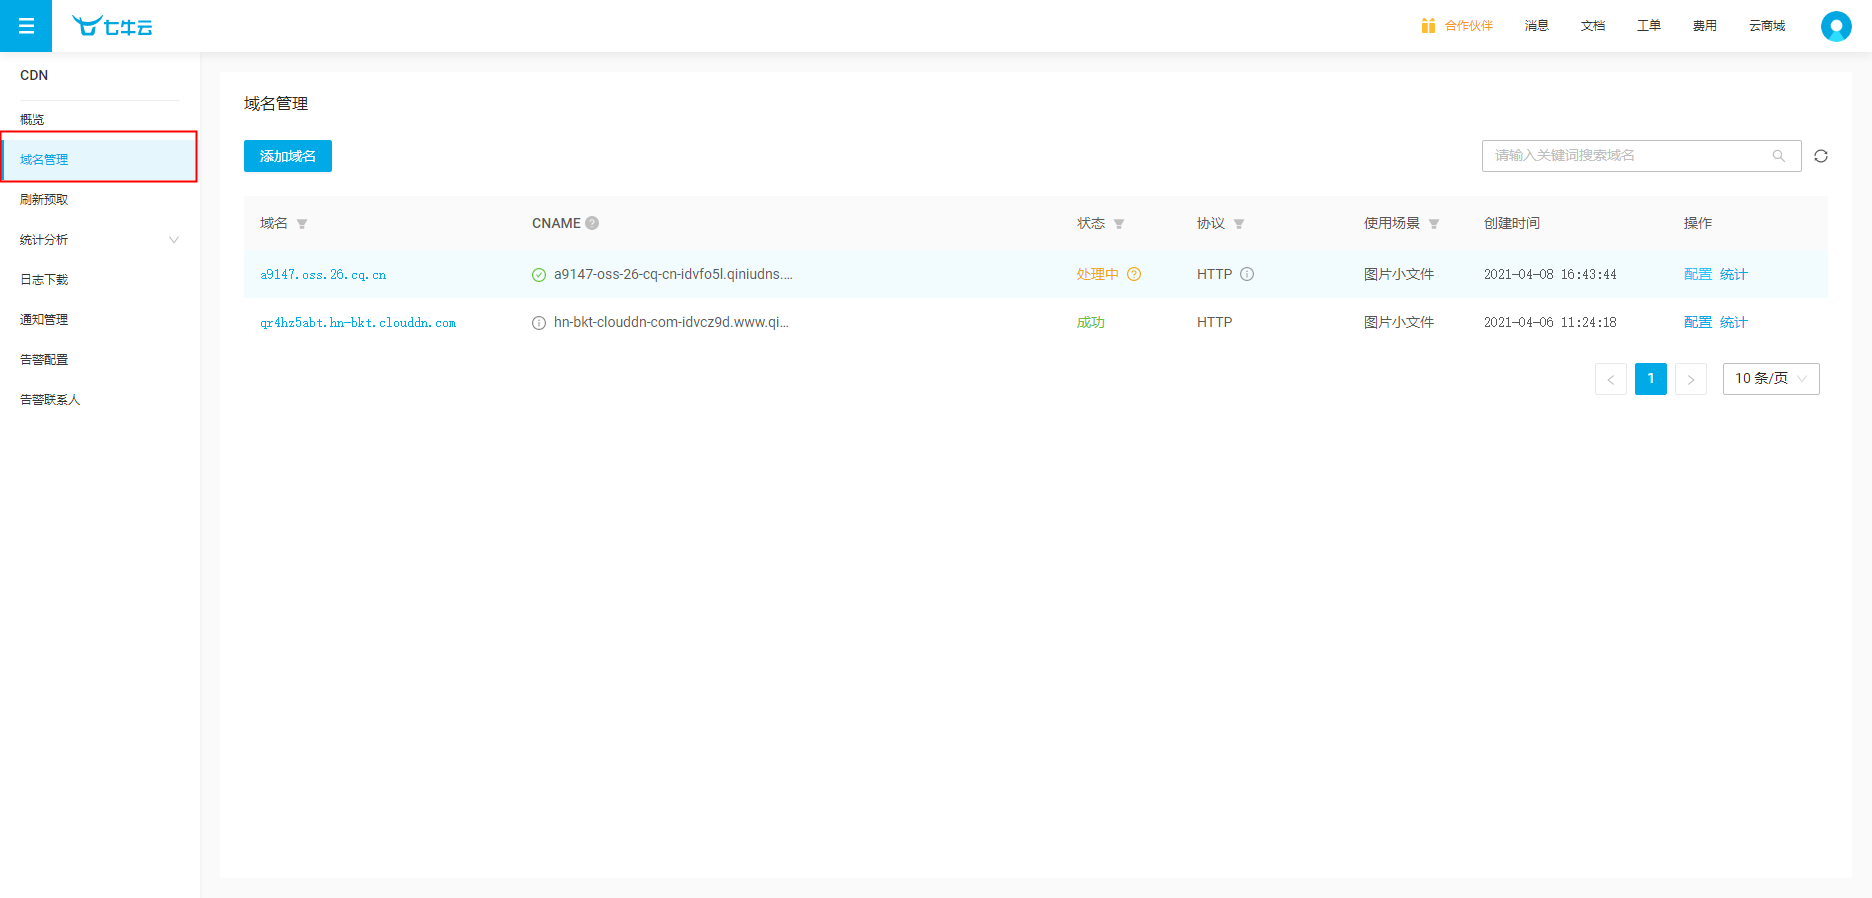Click the search magnifier icon
Image resolution: width=1872 pixels, height=898 pixels.
[1778, 156]
